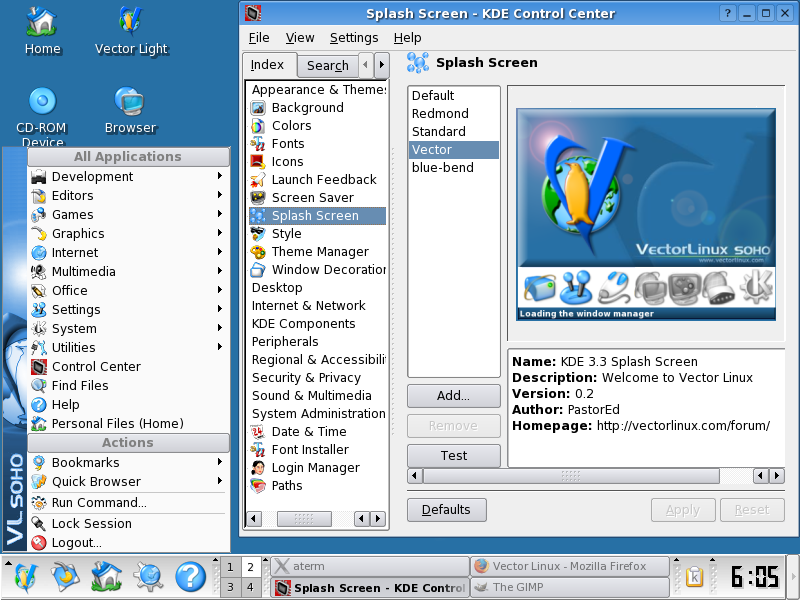The width and height of the screenshot is (800, 600).
Task: Expand the Quick Browser submenu
Action: (x=96, y=481)
